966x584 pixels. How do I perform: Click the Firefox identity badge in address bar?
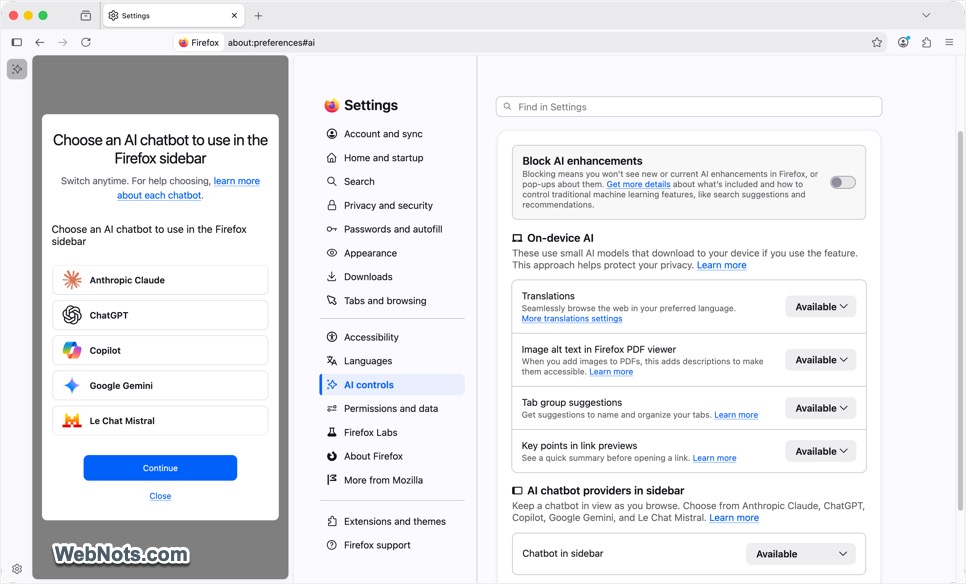point(199,43)
